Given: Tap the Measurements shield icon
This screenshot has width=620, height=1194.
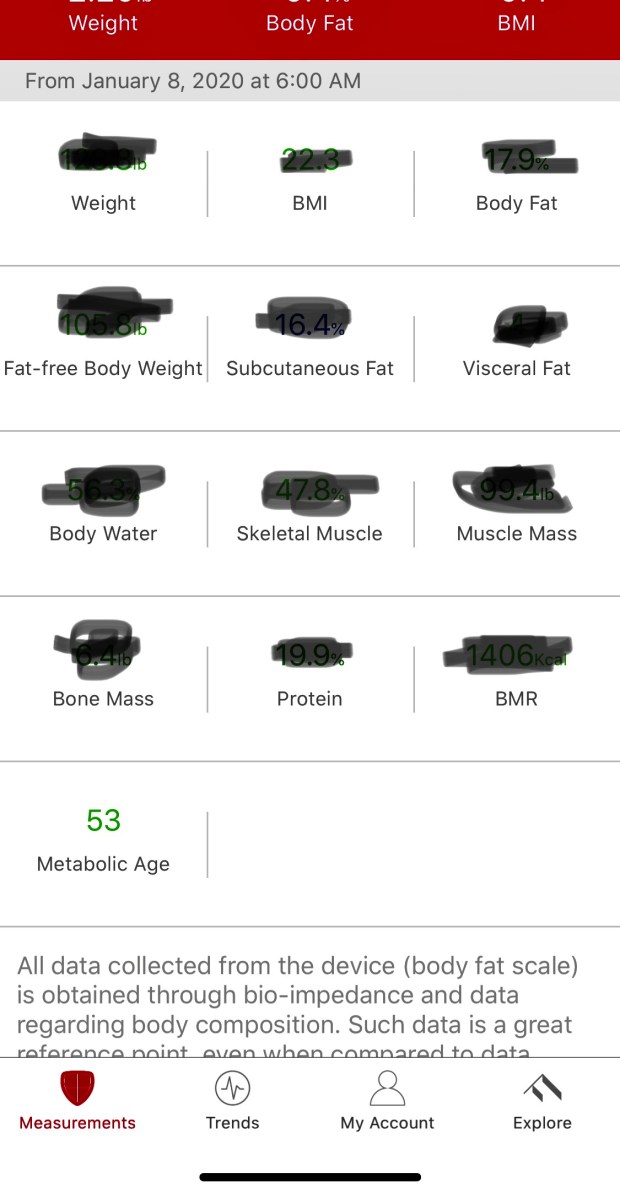Looking at the screenshot, I should [77, 1087].
